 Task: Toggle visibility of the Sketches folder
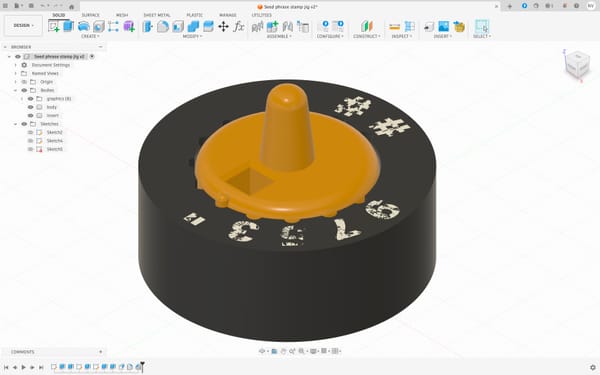coord(24,124)
